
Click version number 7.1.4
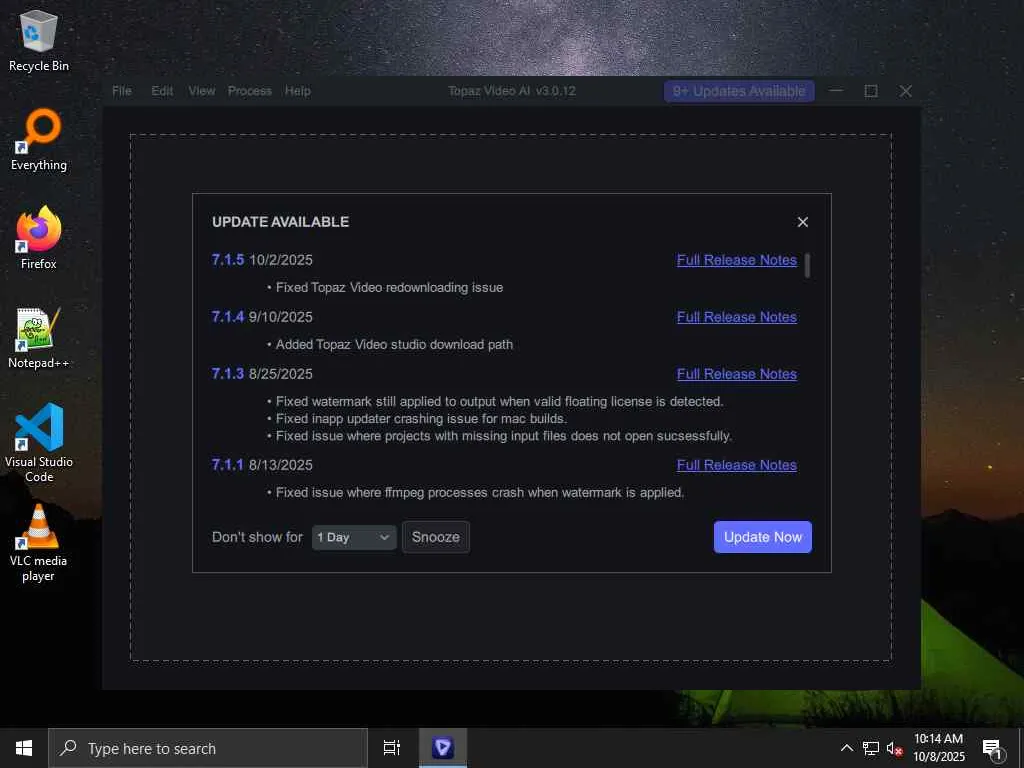point(228,317)
